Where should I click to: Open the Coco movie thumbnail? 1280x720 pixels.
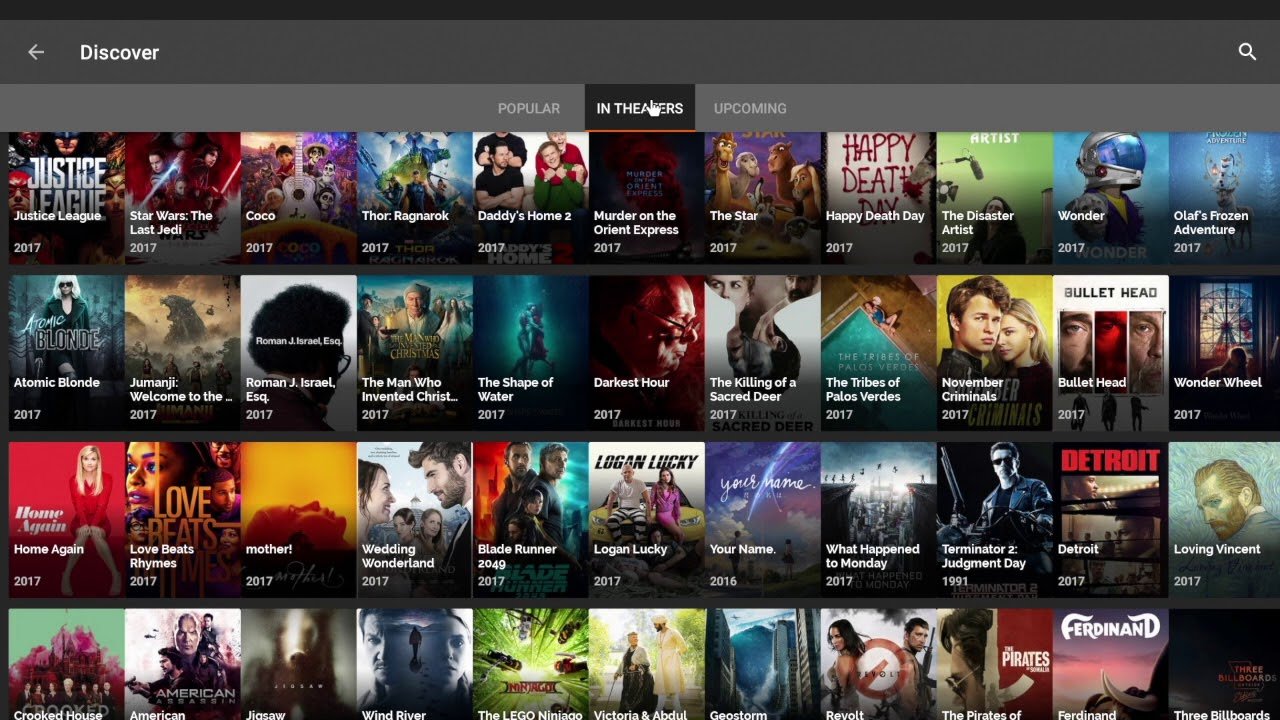[298, 198]
